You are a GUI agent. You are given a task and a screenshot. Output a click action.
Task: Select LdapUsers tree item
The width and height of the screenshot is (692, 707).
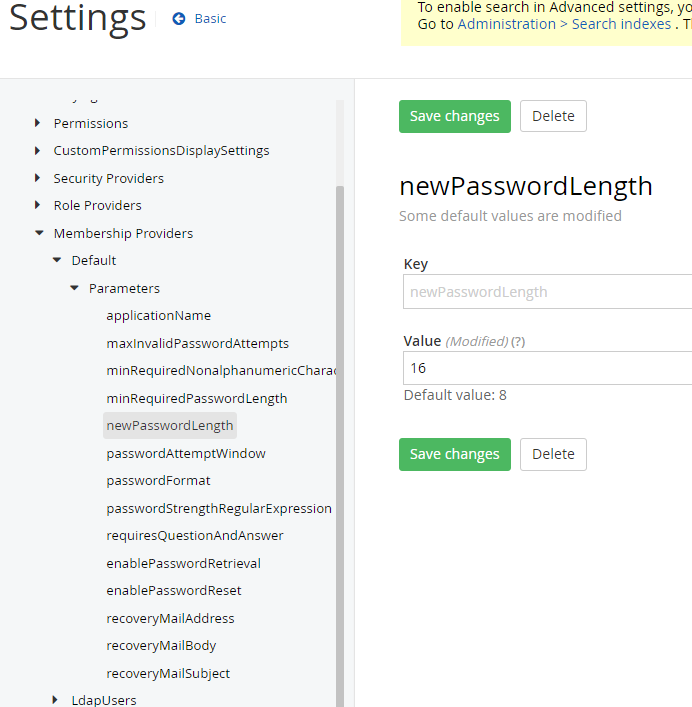click(x=104, y=700)
